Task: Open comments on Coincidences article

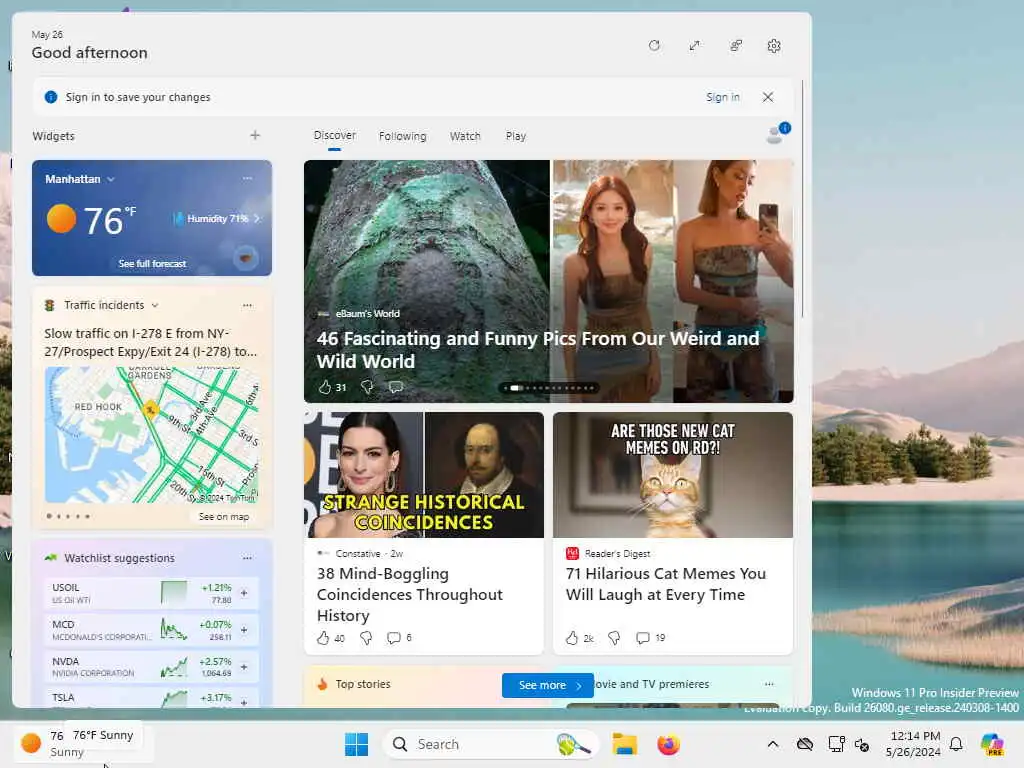Action: (x=399, y=638)
